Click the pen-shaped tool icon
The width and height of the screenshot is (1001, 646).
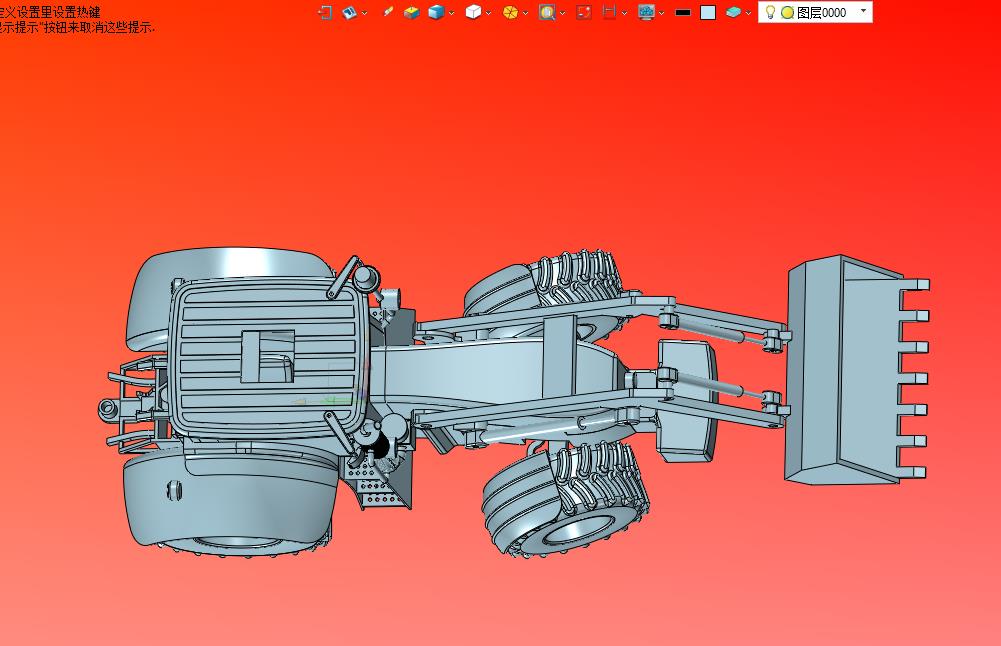(388, 12)
